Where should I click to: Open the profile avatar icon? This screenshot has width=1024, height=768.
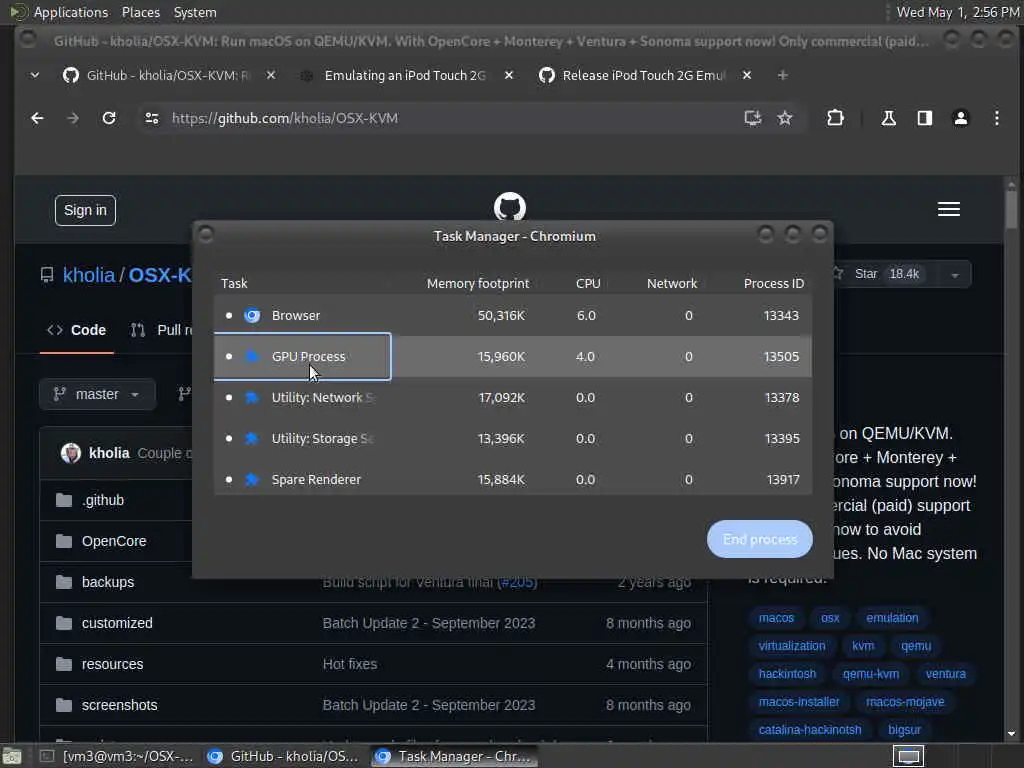[x=961, y=118]
